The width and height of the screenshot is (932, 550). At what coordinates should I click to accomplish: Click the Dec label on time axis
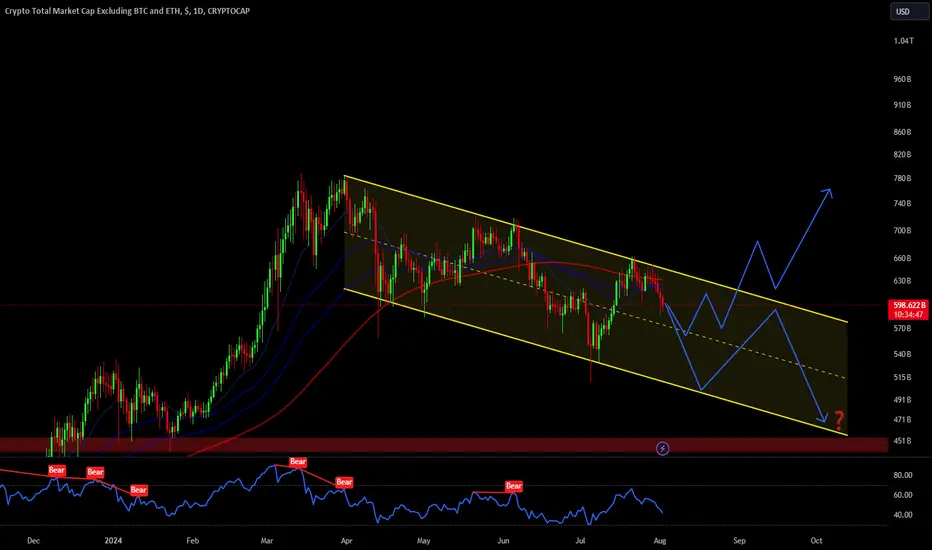(33, 540)
